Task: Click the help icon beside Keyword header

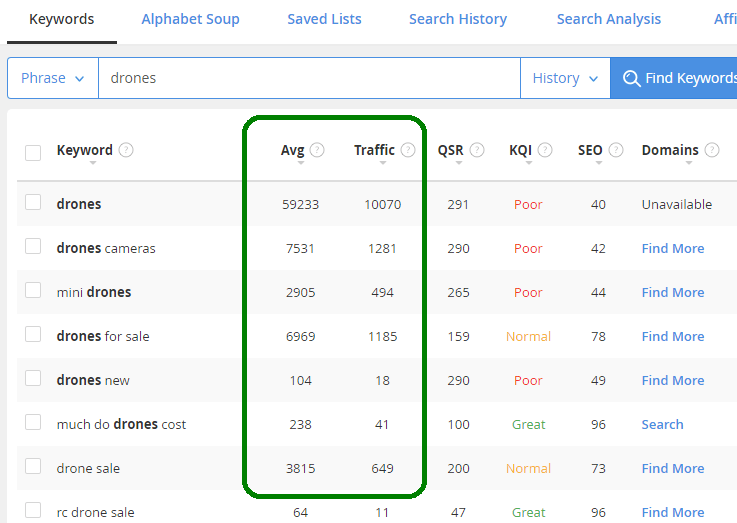Action: (126, 150)
